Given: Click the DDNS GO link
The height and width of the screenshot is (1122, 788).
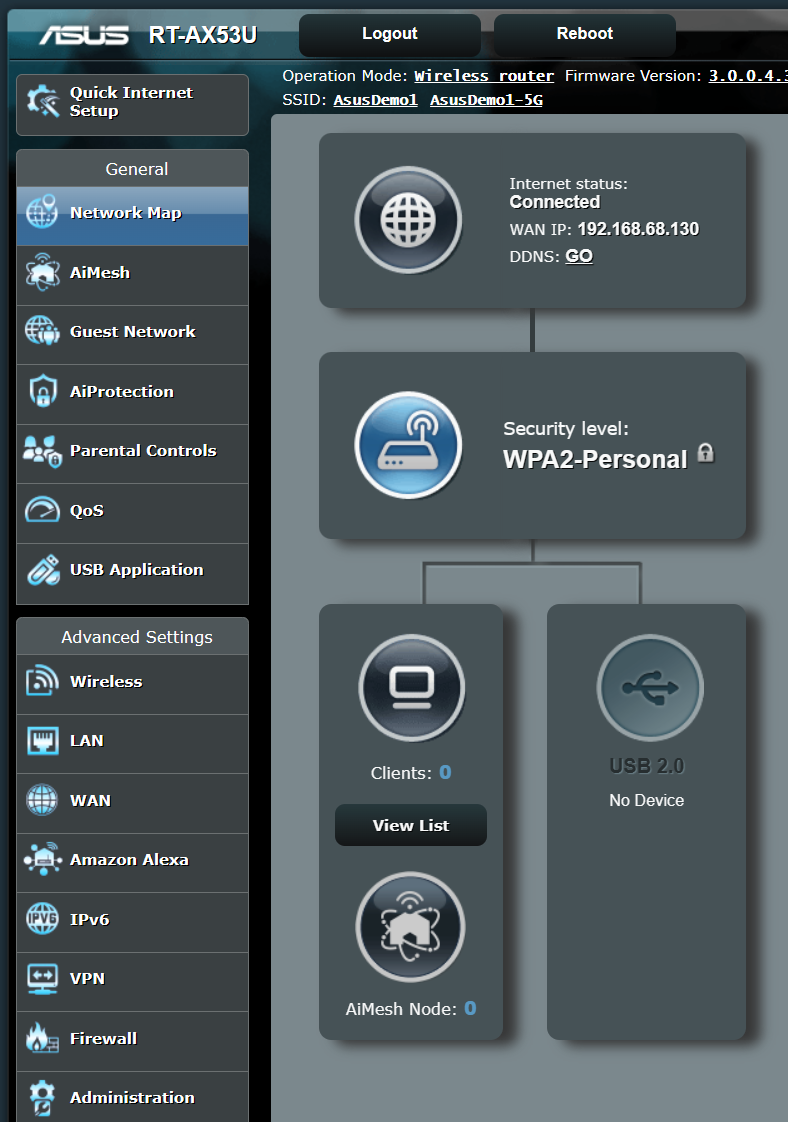Looking at the screenshot, I should tap(579, 256).
